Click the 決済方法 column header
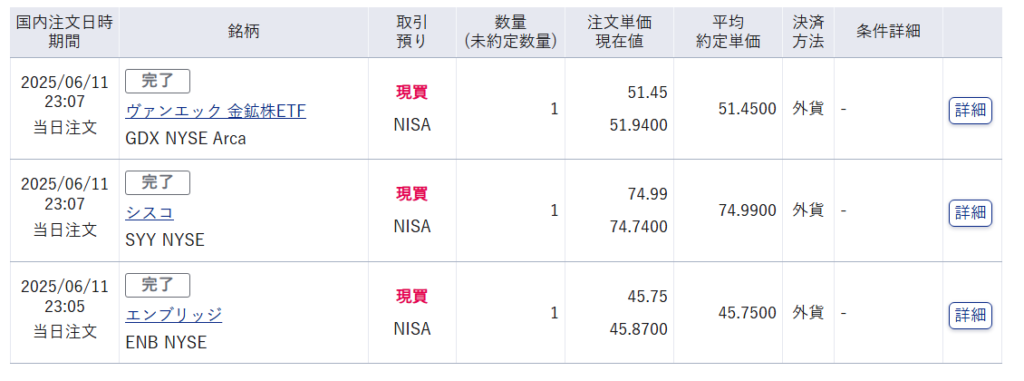Screen dimensions: 1024x381 [x=808, y=32]
